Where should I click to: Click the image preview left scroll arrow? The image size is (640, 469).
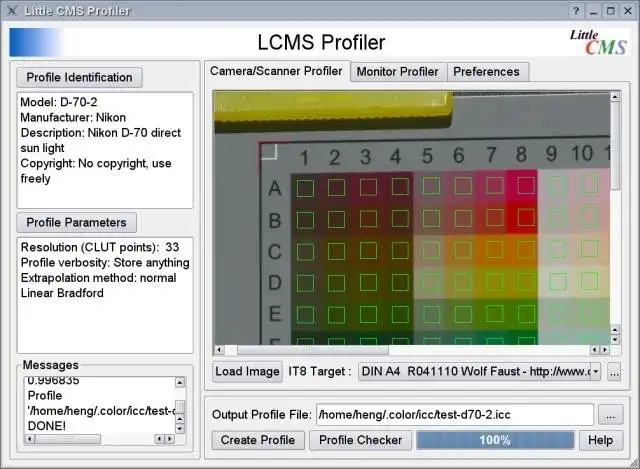pyautogui.click(x=220, y=350)
